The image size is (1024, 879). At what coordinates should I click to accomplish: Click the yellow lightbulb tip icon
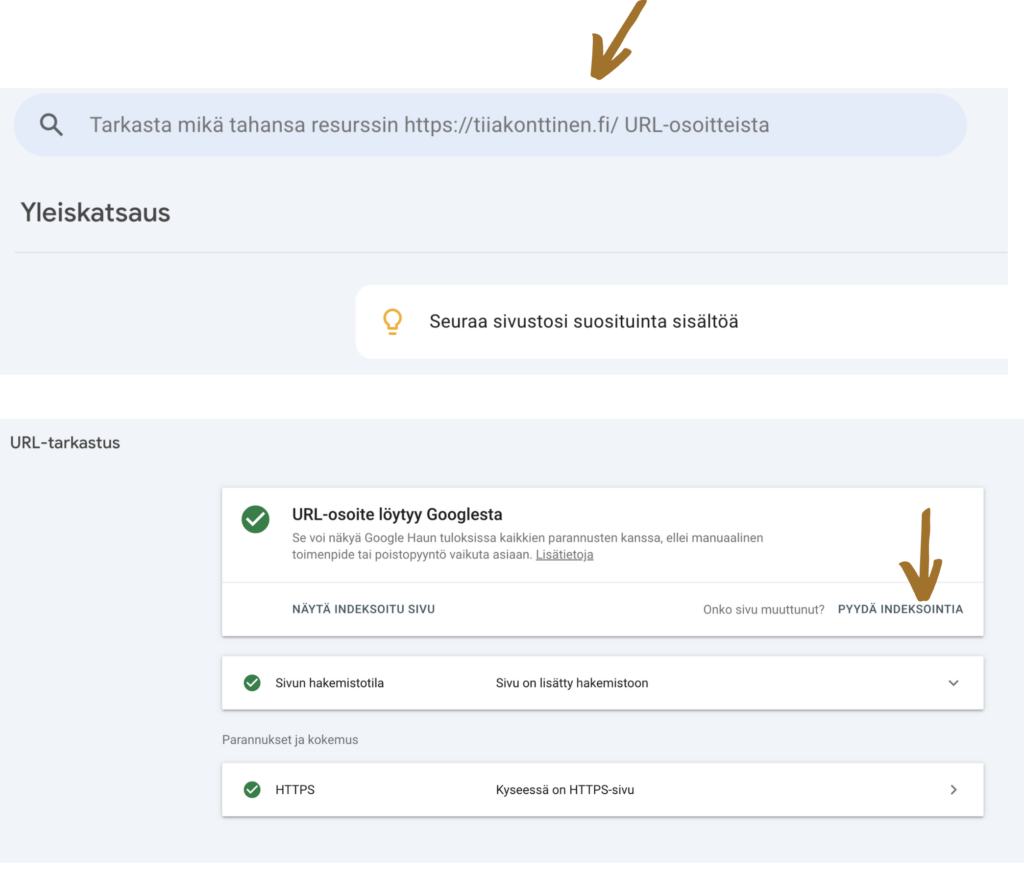393,321
